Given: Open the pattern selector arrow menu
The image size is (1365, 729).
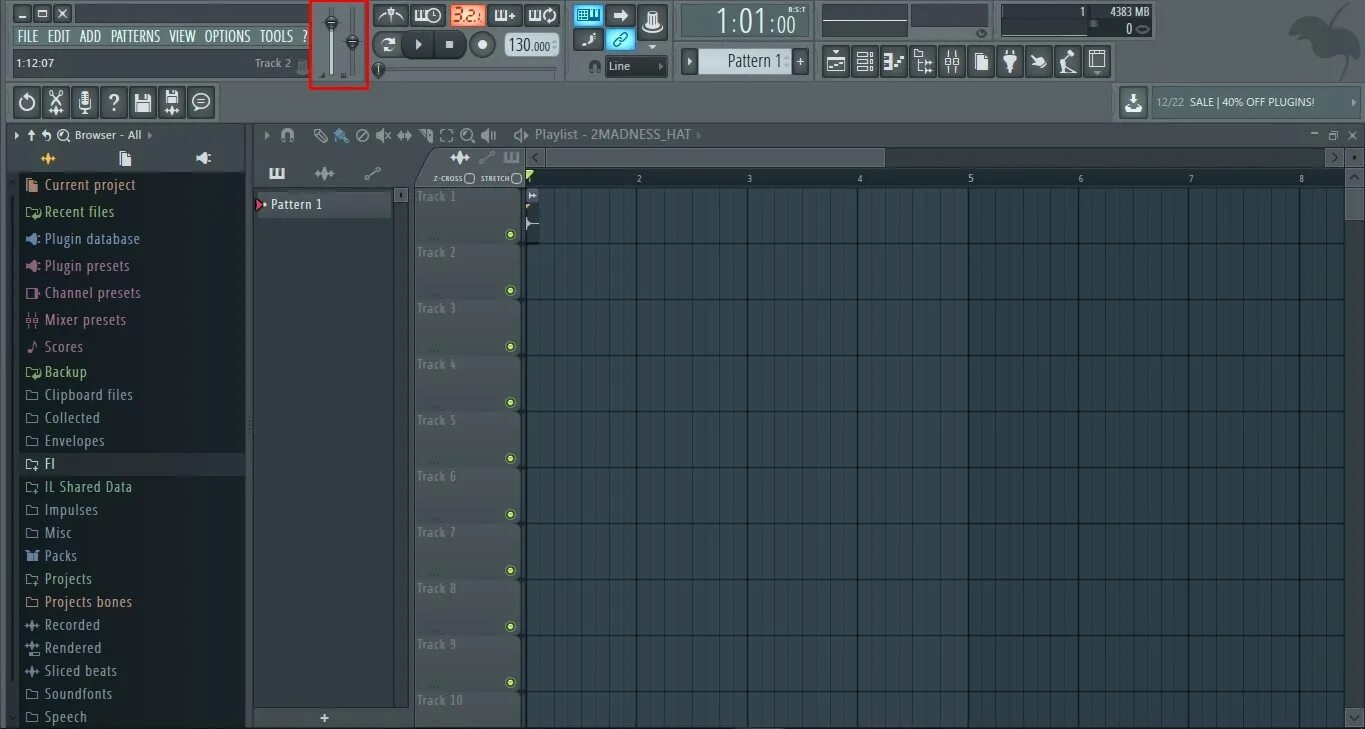Looking at the screenshot, I should 689,61.
